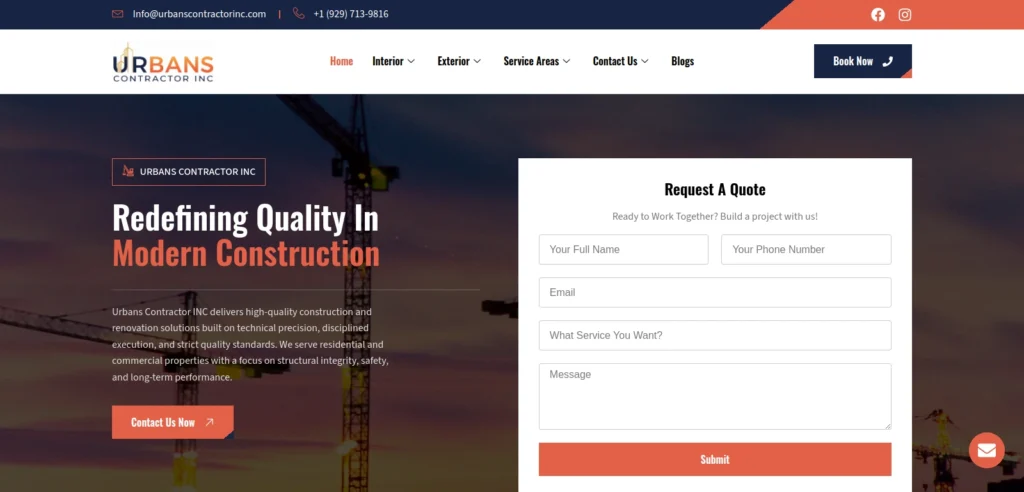Focus the Email field

click(714, 292)
